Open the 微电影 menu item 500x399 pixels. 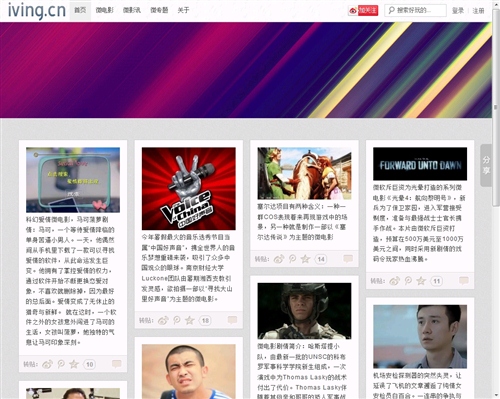tap(105, 10)
